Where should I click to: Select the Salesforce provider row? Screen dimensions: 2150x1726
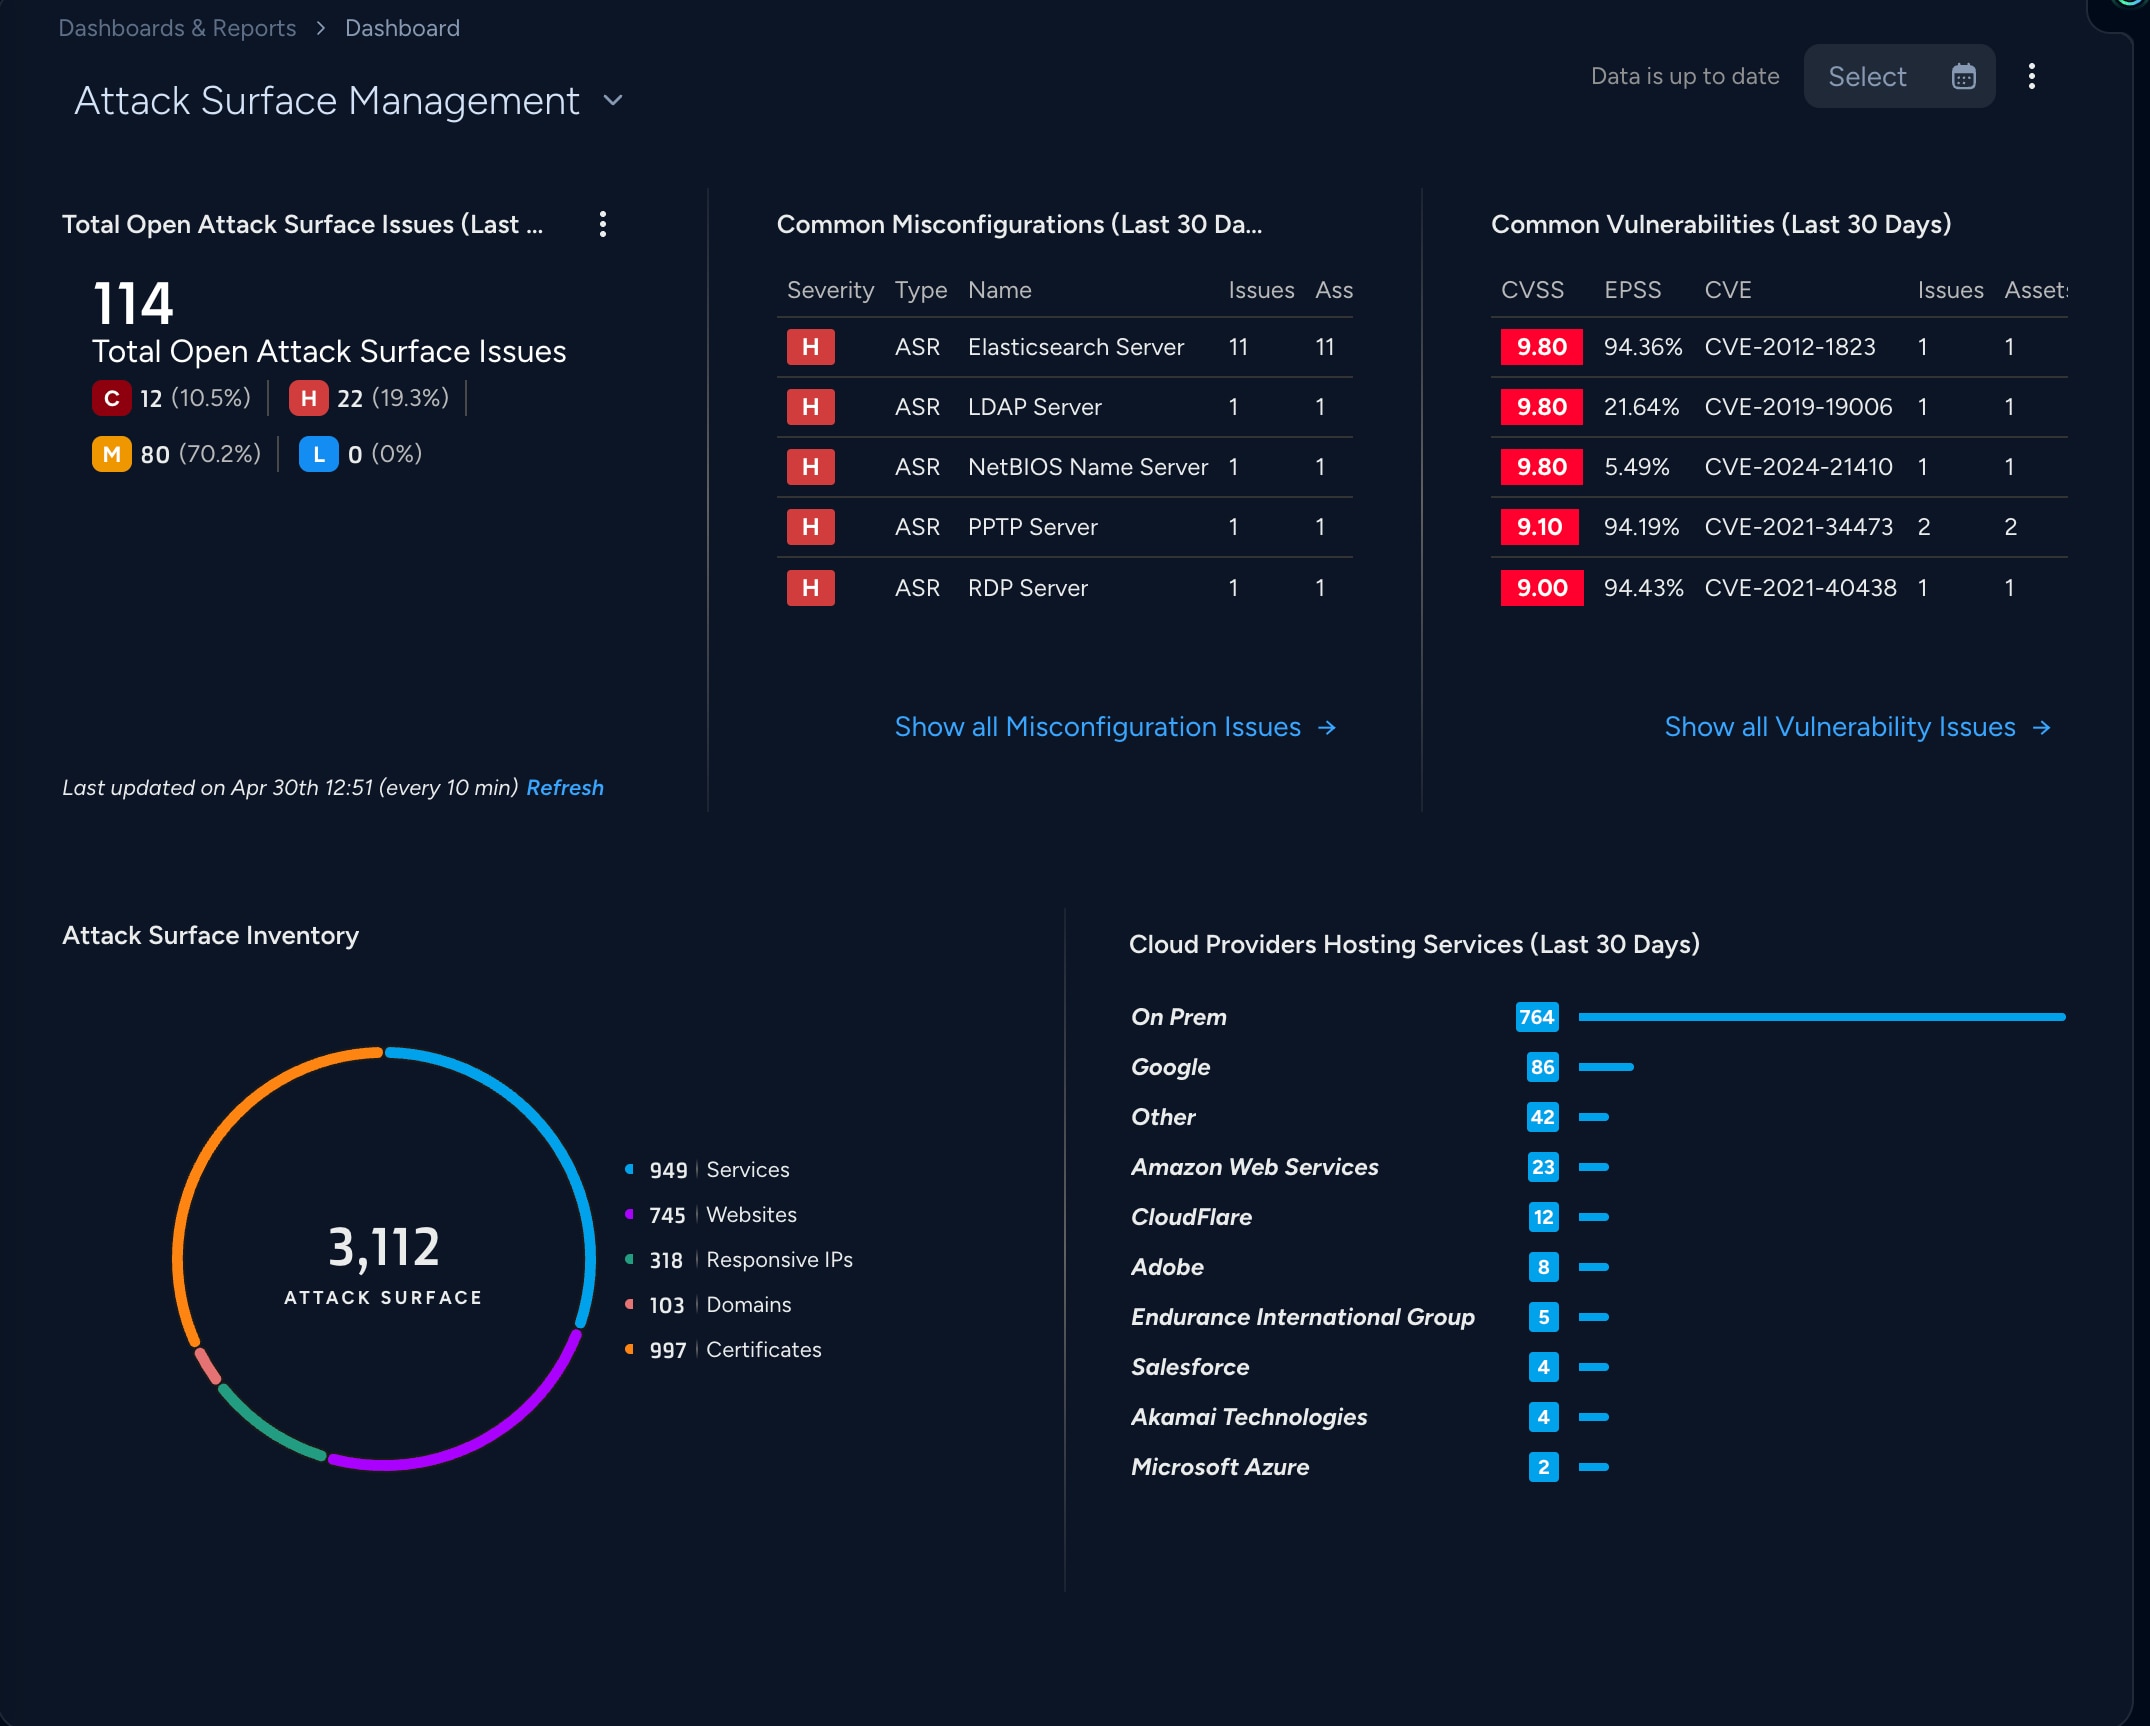coord(1597,1367)
